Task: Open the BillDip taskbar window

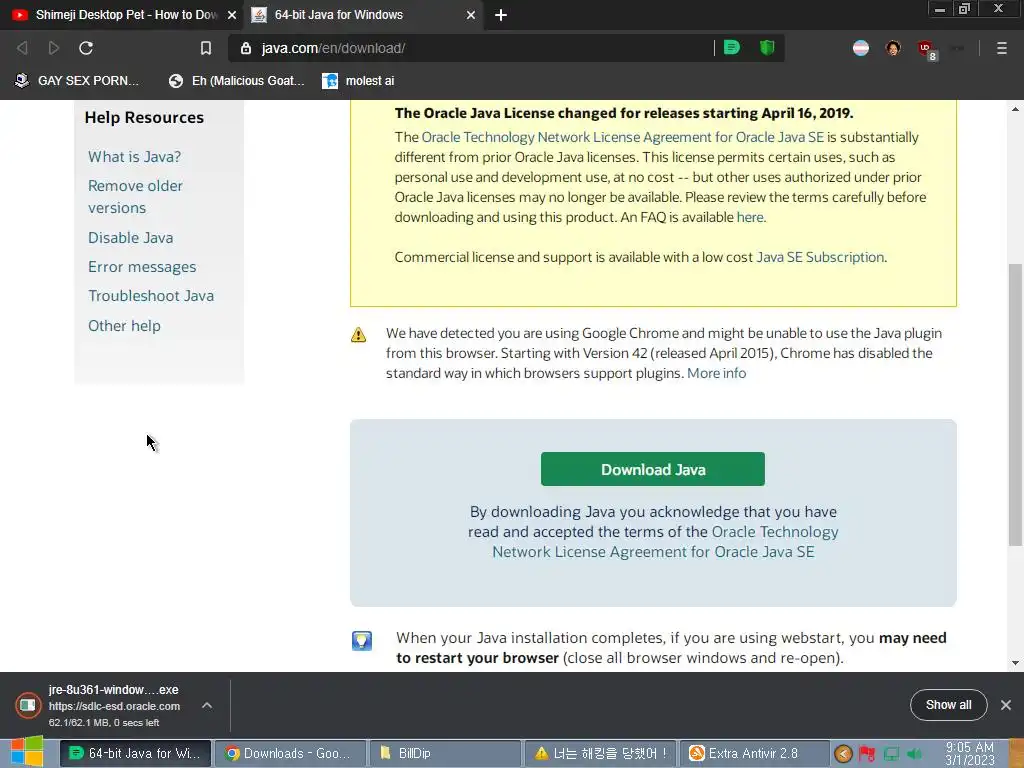Action: point(445,753)
